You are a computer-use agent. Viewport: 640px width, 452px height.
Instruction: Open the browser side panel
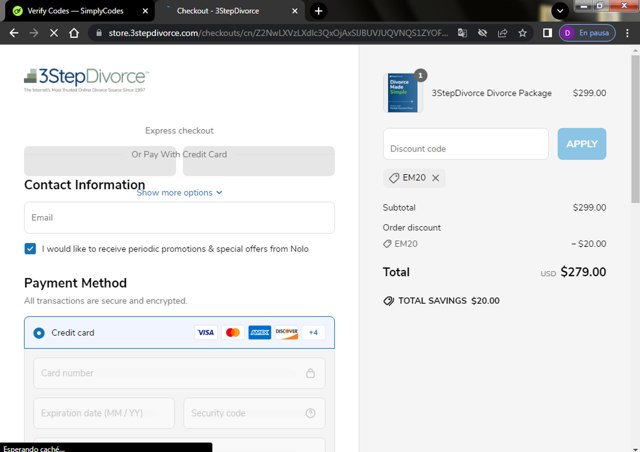(x=547, y=33)
